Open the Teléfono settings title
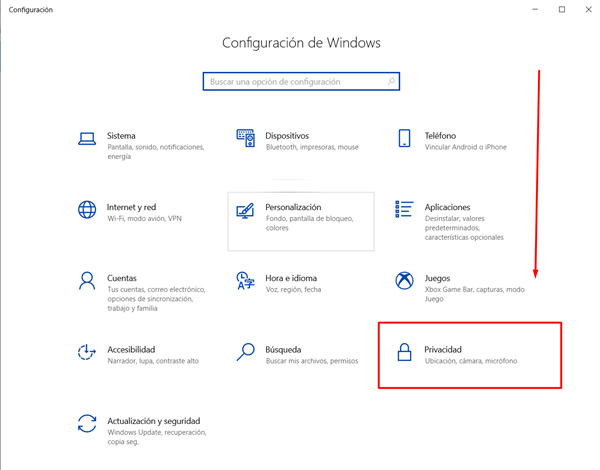Viewport: 600px width, 470px height. pos(440,136)
